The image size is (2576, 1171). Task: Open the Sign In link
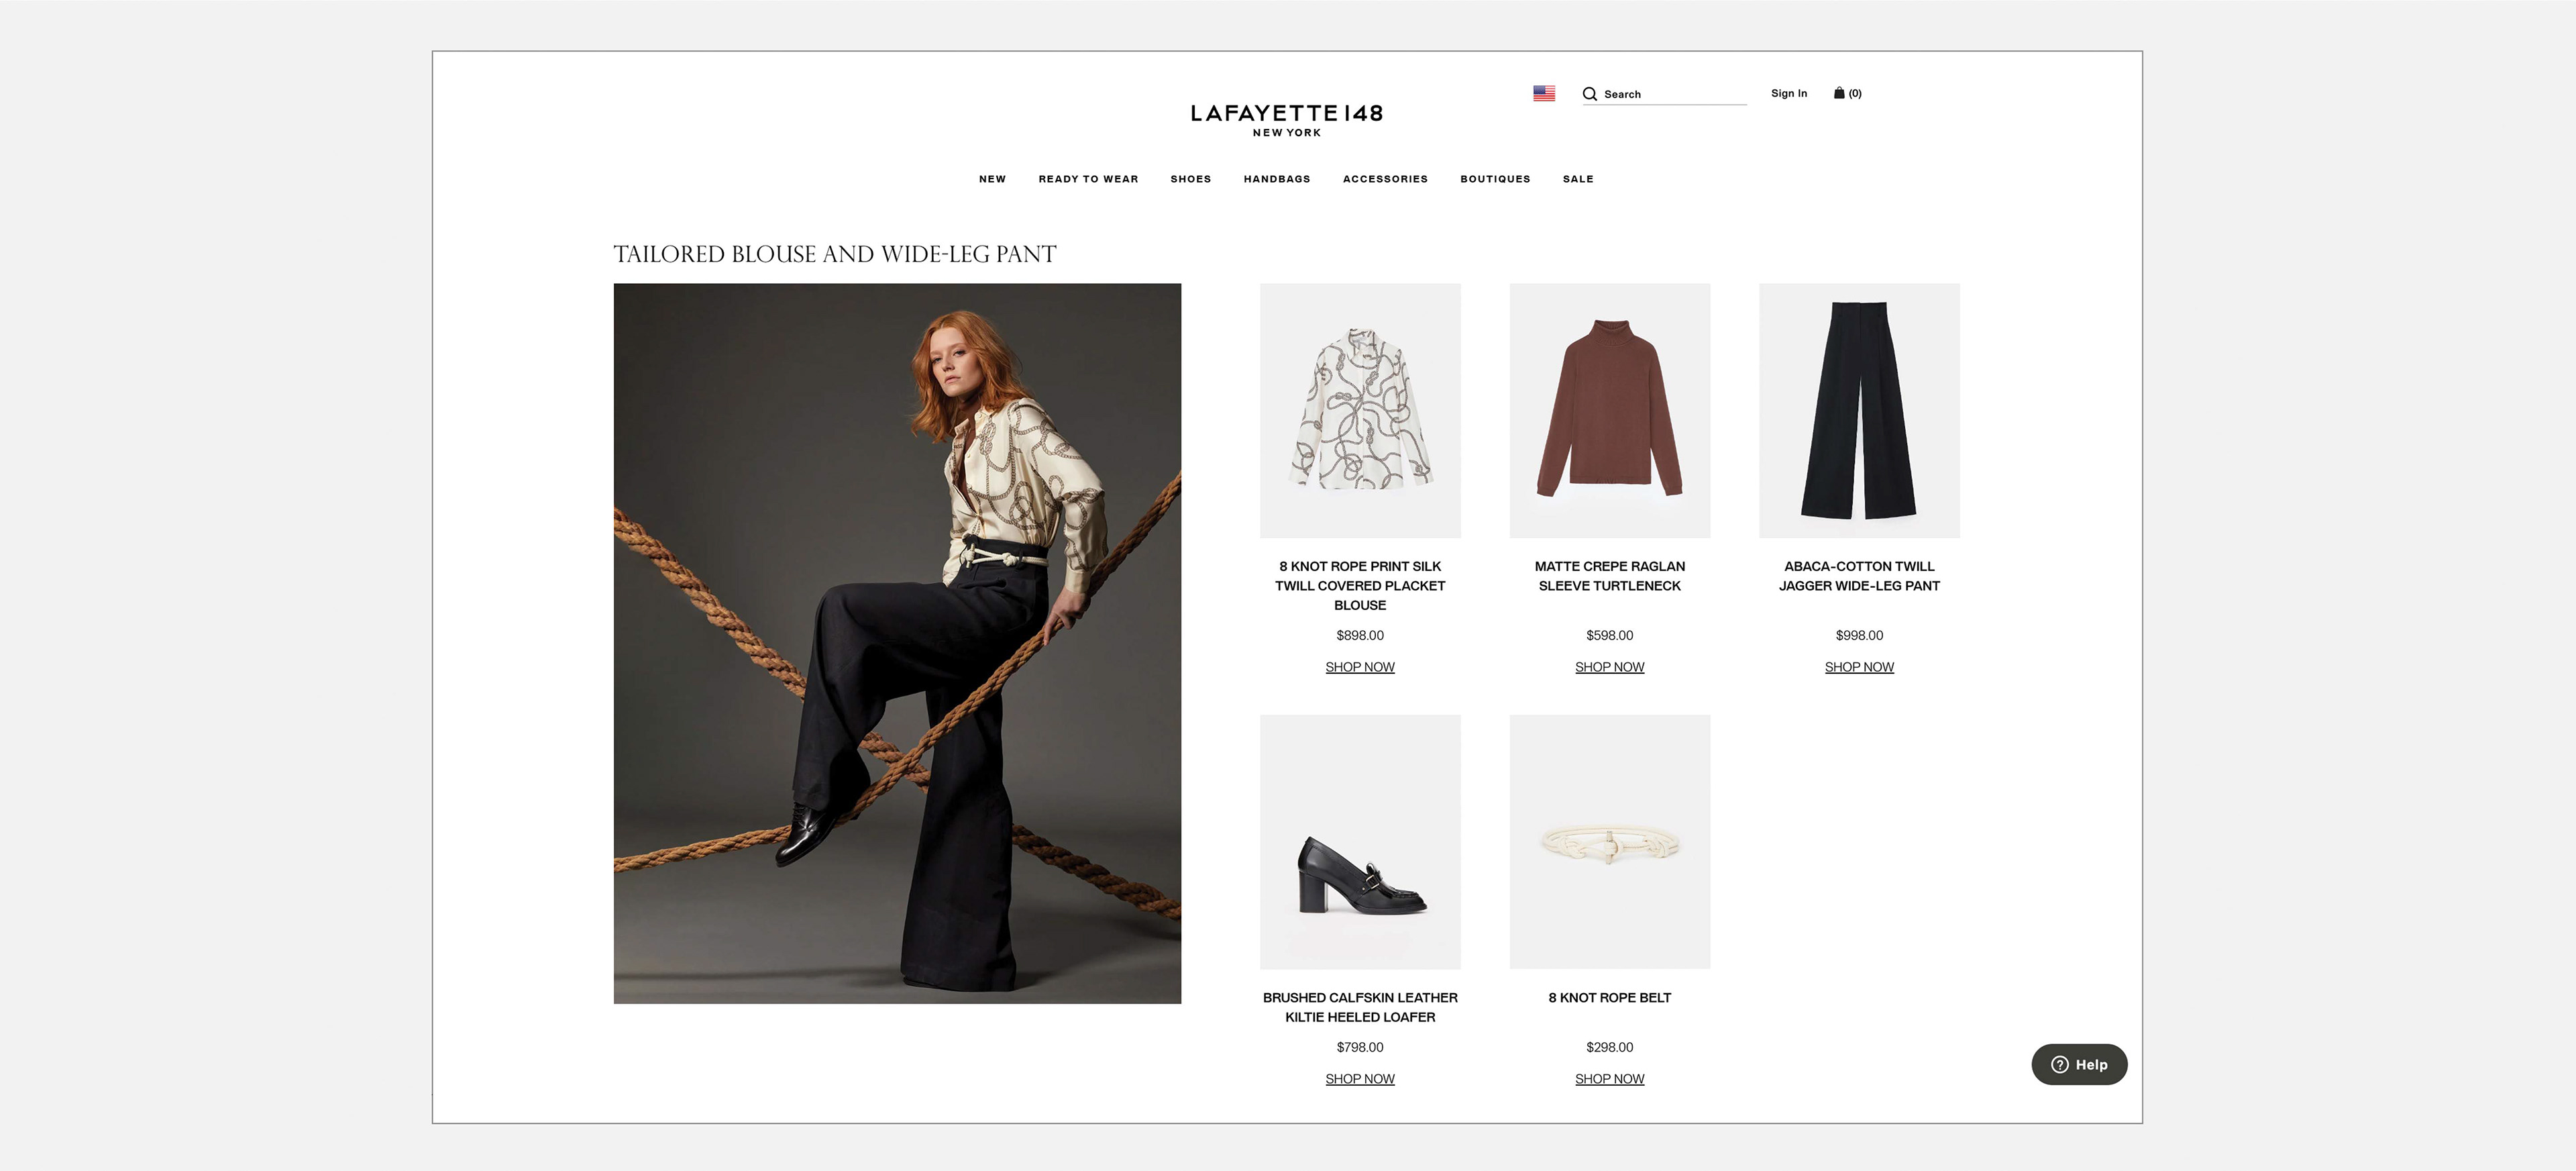click(1789, 93)
